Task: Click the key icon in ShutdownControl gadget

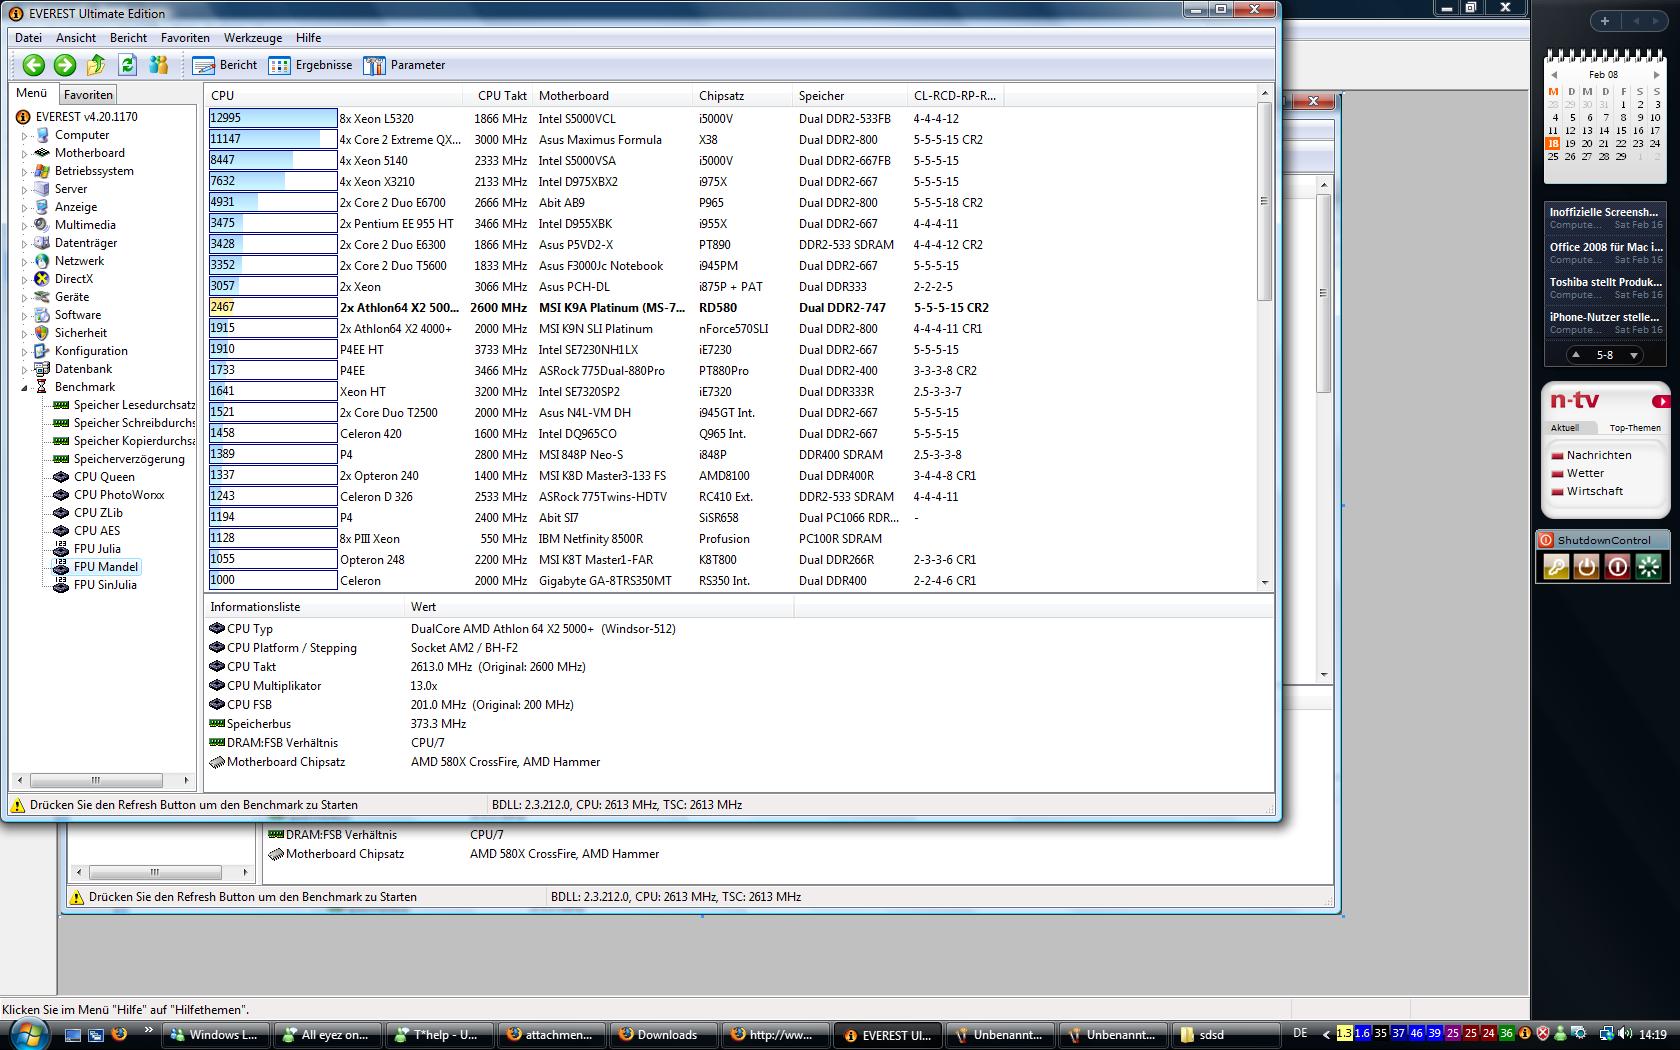Action: [x=1556, y=567]
